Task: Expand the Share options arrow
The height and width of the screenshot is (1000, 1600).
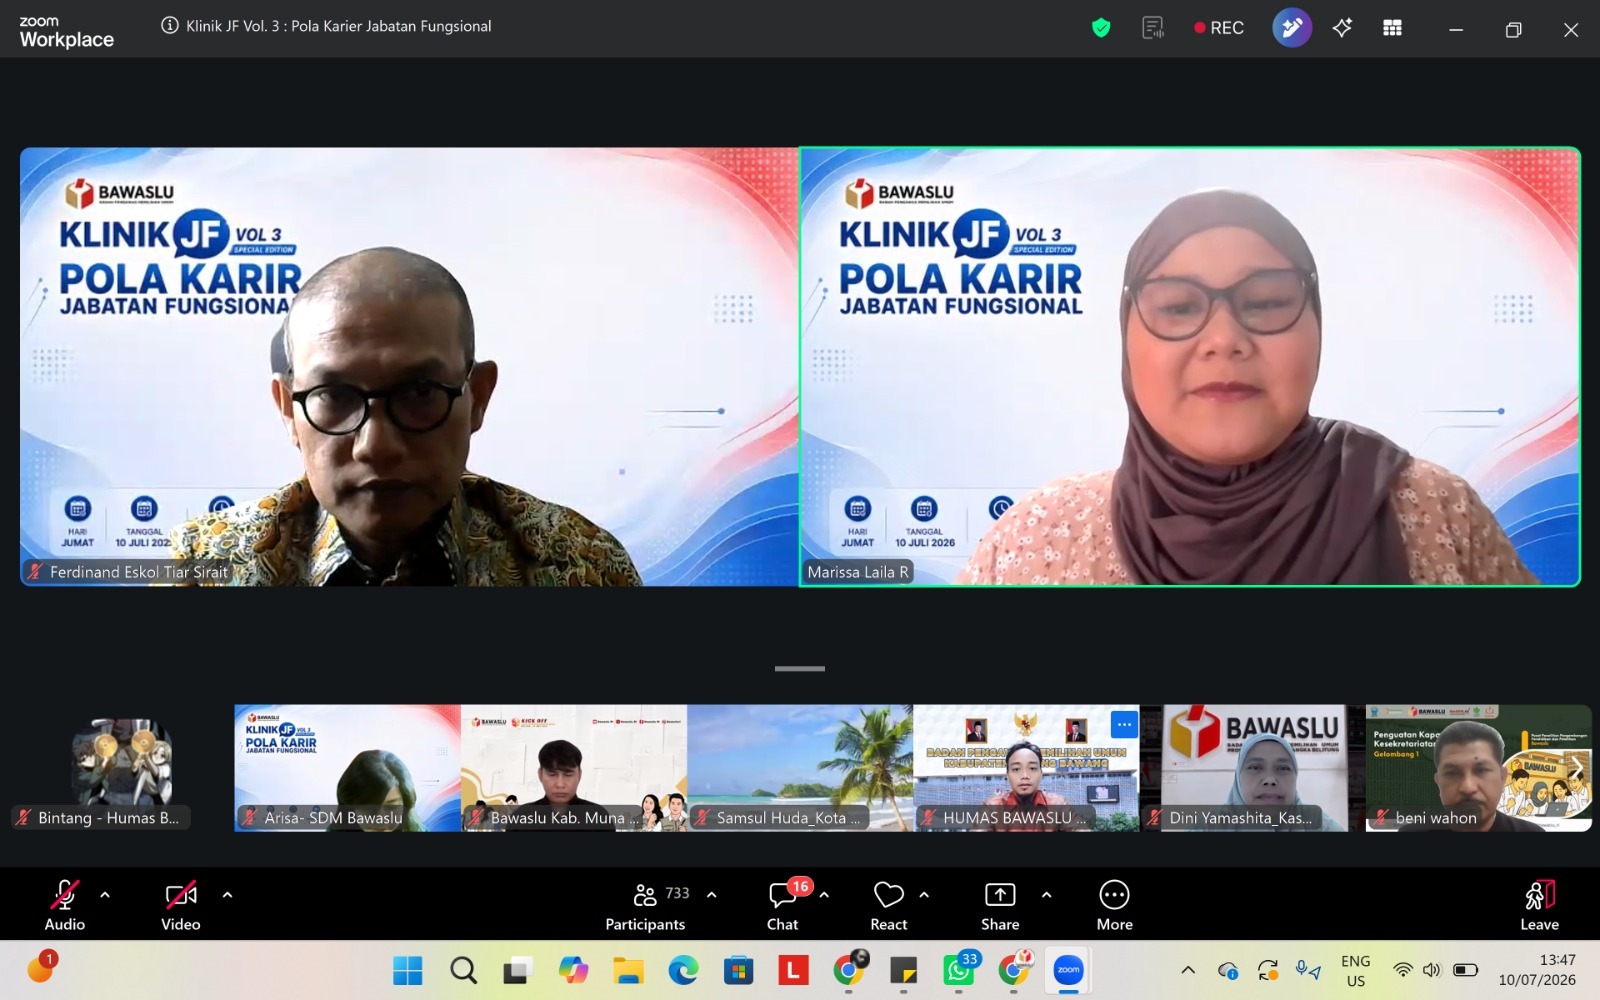Action: point(1047,895)
